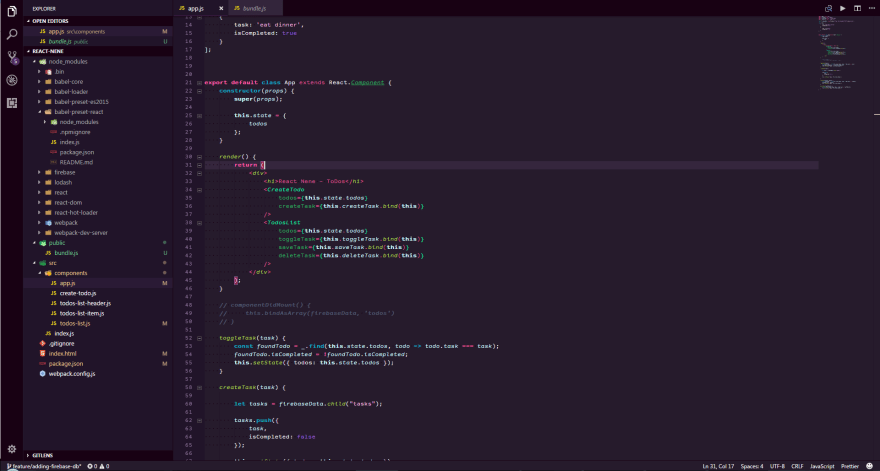Change indentation via Spaces: 4
Image resolution: width=880 pixels, height=471 pixels.
tap(751, 467)
